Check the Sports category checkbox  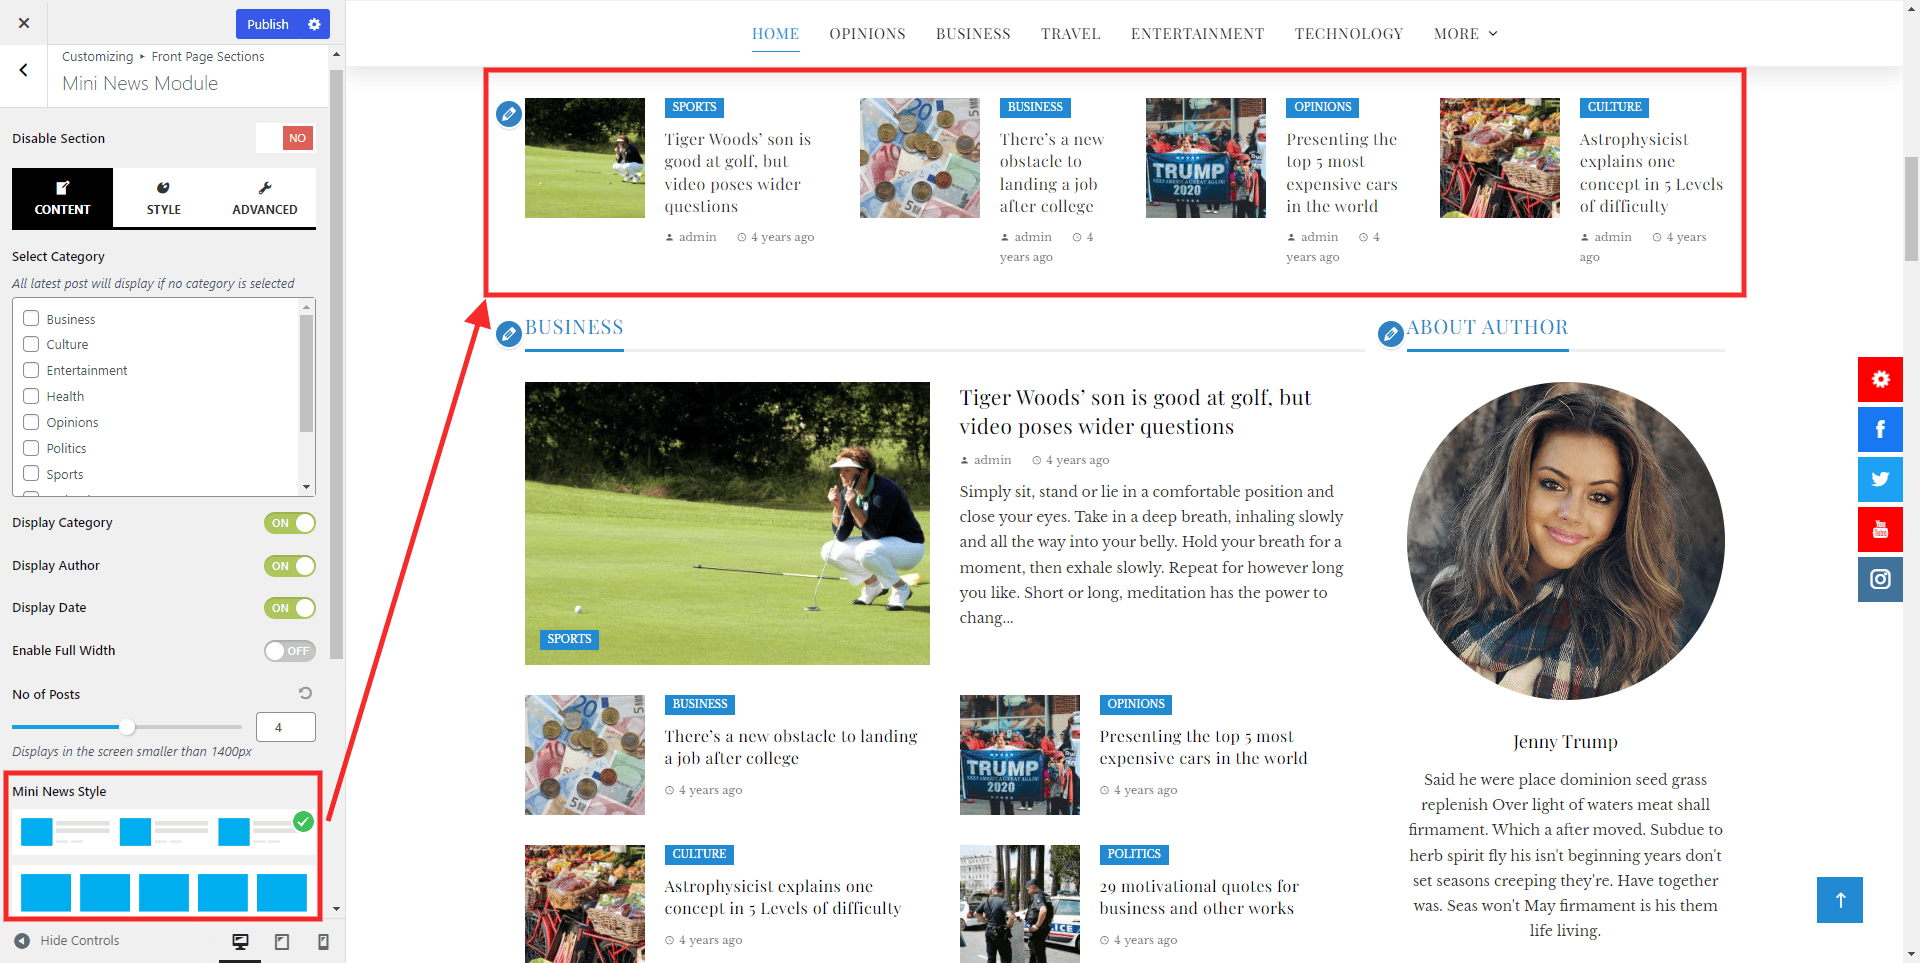tap(31, 474)
